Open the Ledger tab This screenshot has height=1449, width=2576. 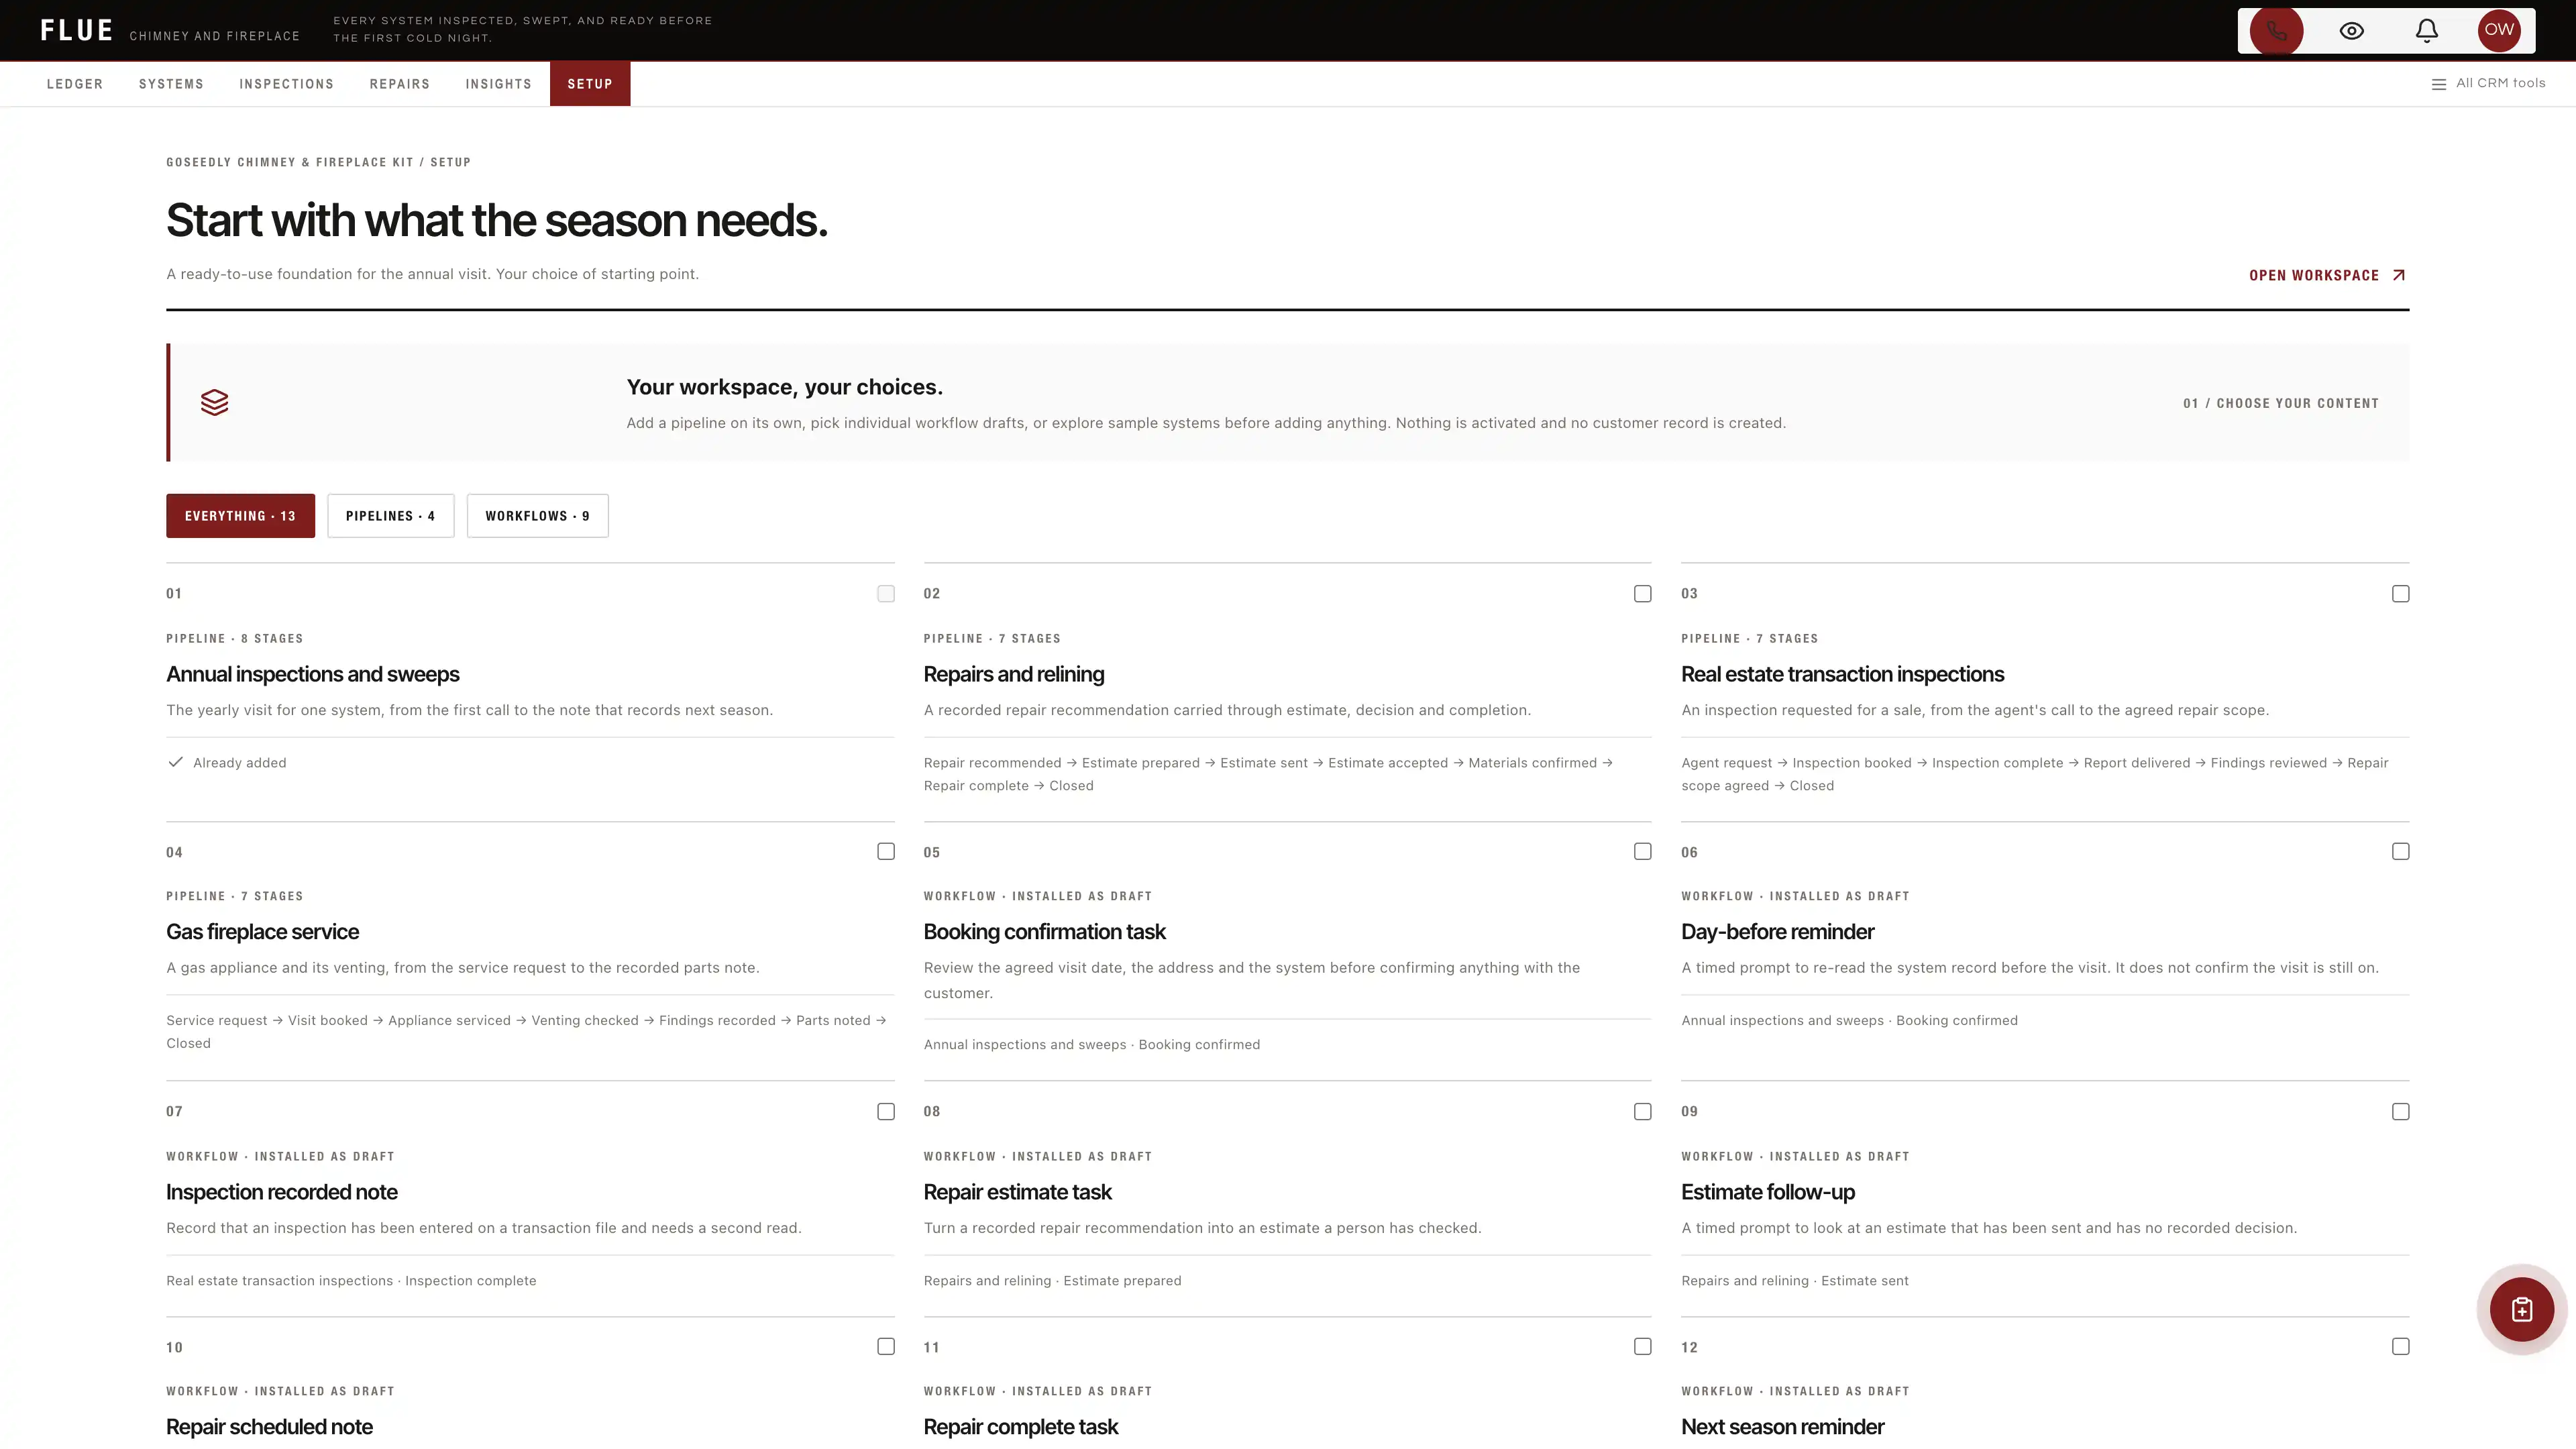[75, 84]
